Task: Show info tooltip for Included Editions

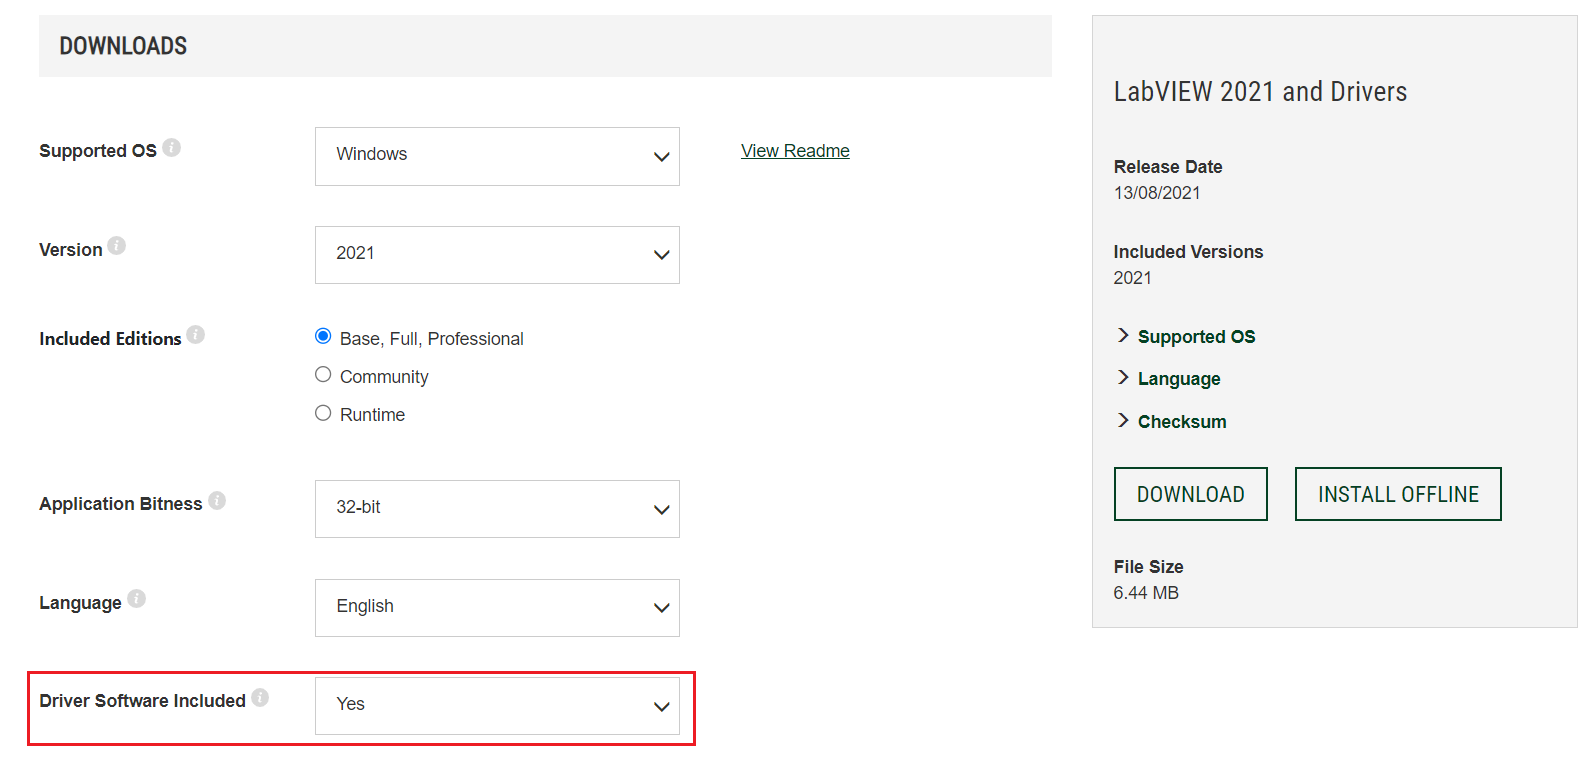Action: [x=196, y=335]
